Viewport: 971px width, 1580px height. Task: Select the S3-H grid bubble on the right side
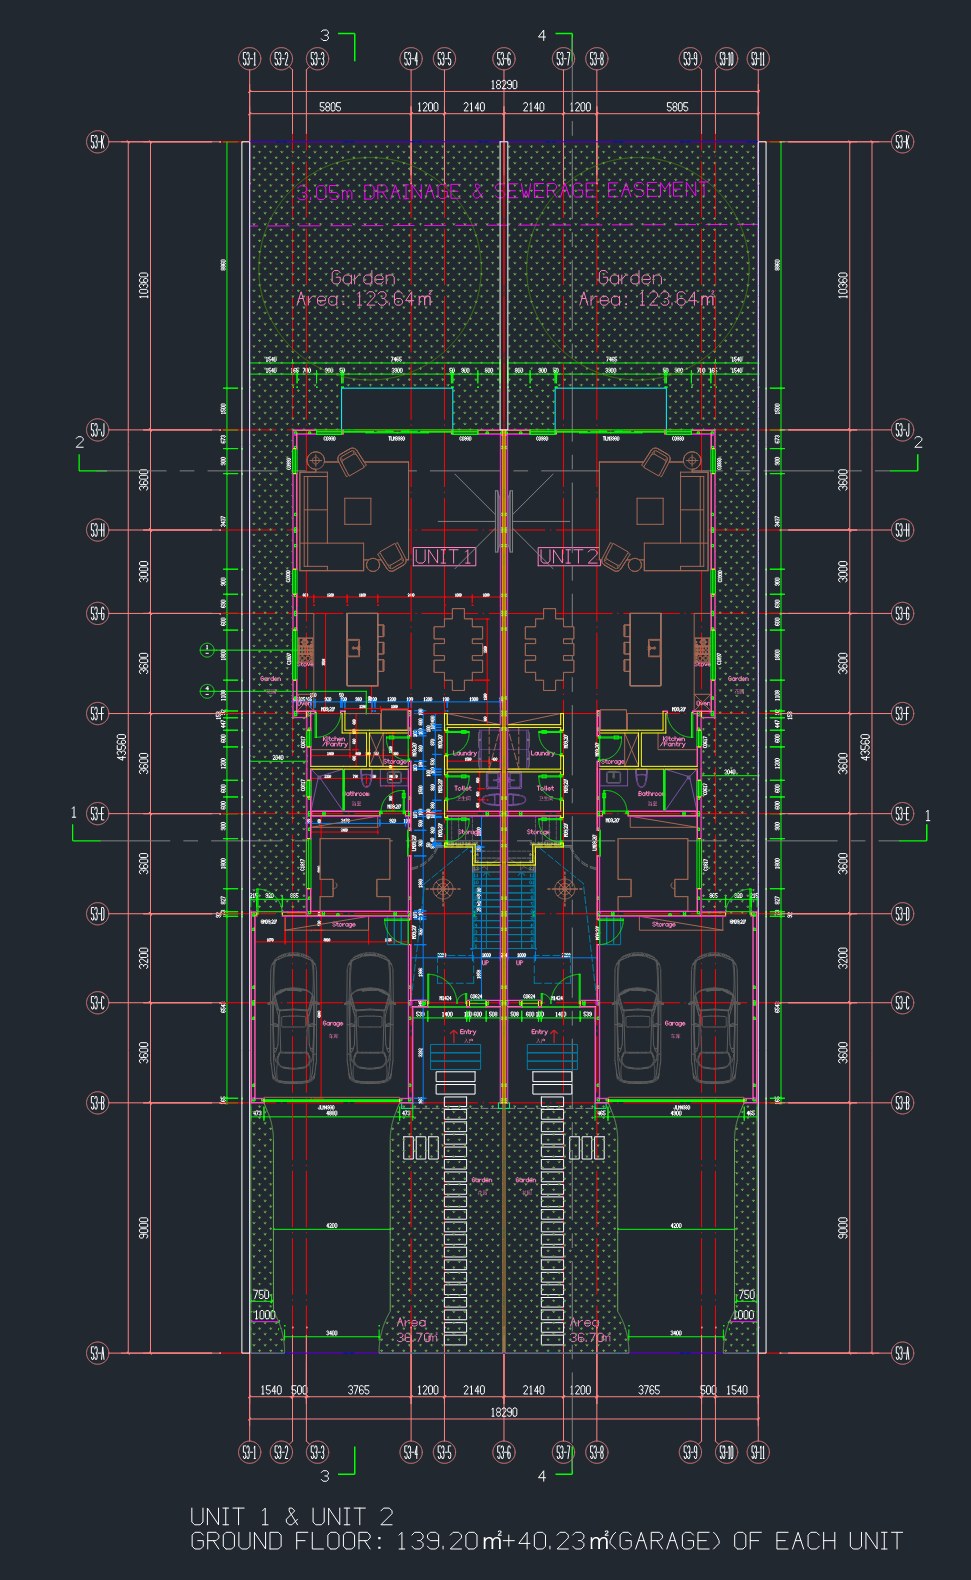[x=903, y=530]
